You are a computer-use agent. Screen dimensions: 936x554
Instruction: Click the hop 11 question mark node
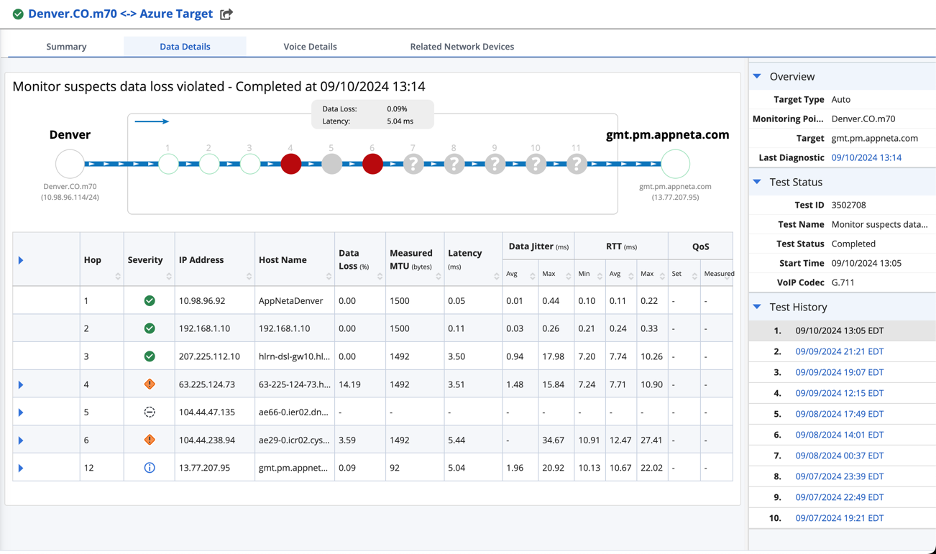tap(576, 163)
